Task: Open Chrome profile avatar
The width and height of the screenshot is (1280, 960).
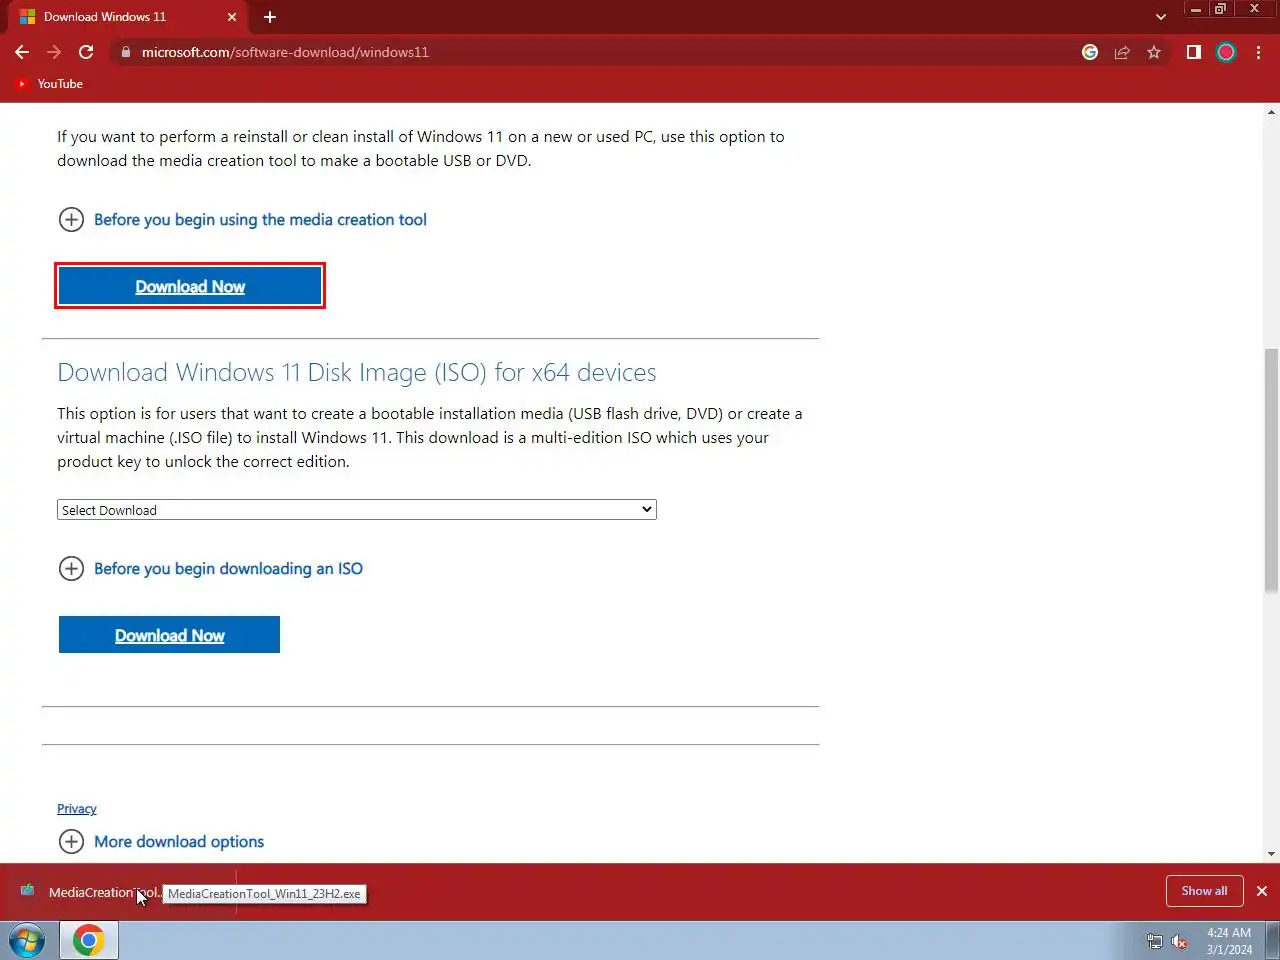Action: pos(1226,52)
